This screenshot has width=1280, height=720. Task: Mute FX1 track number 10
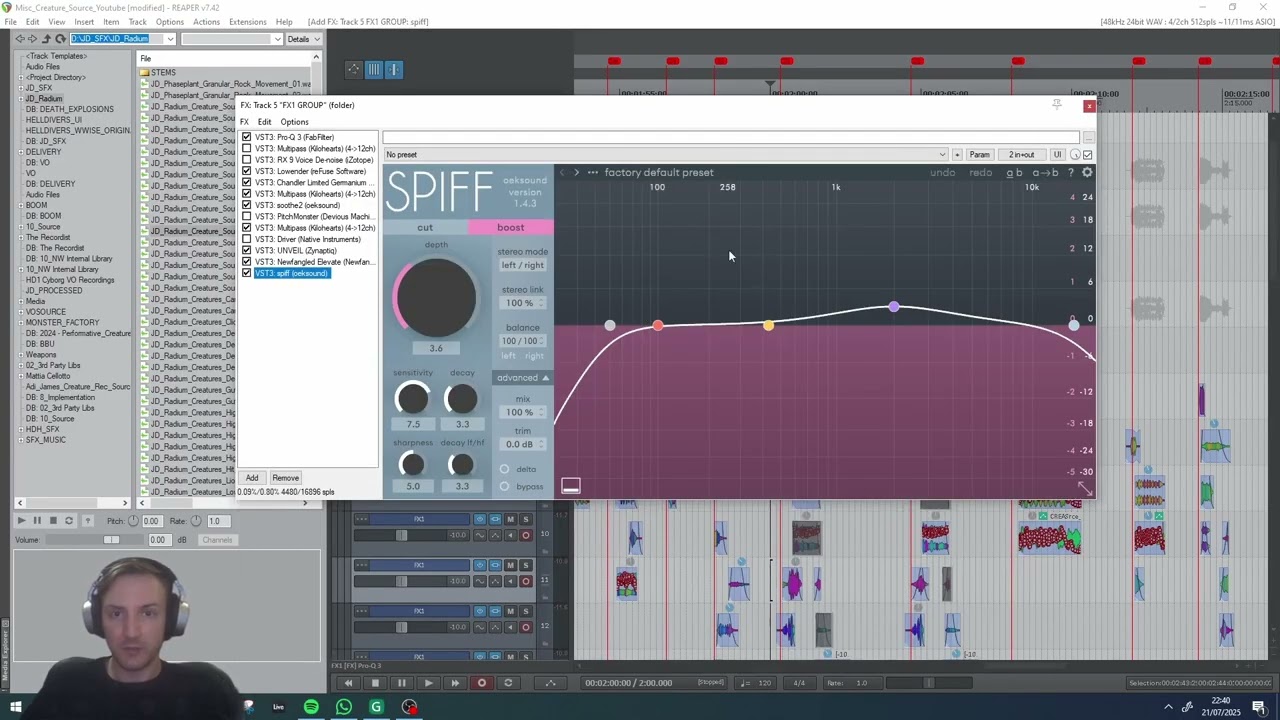(510, 519)
